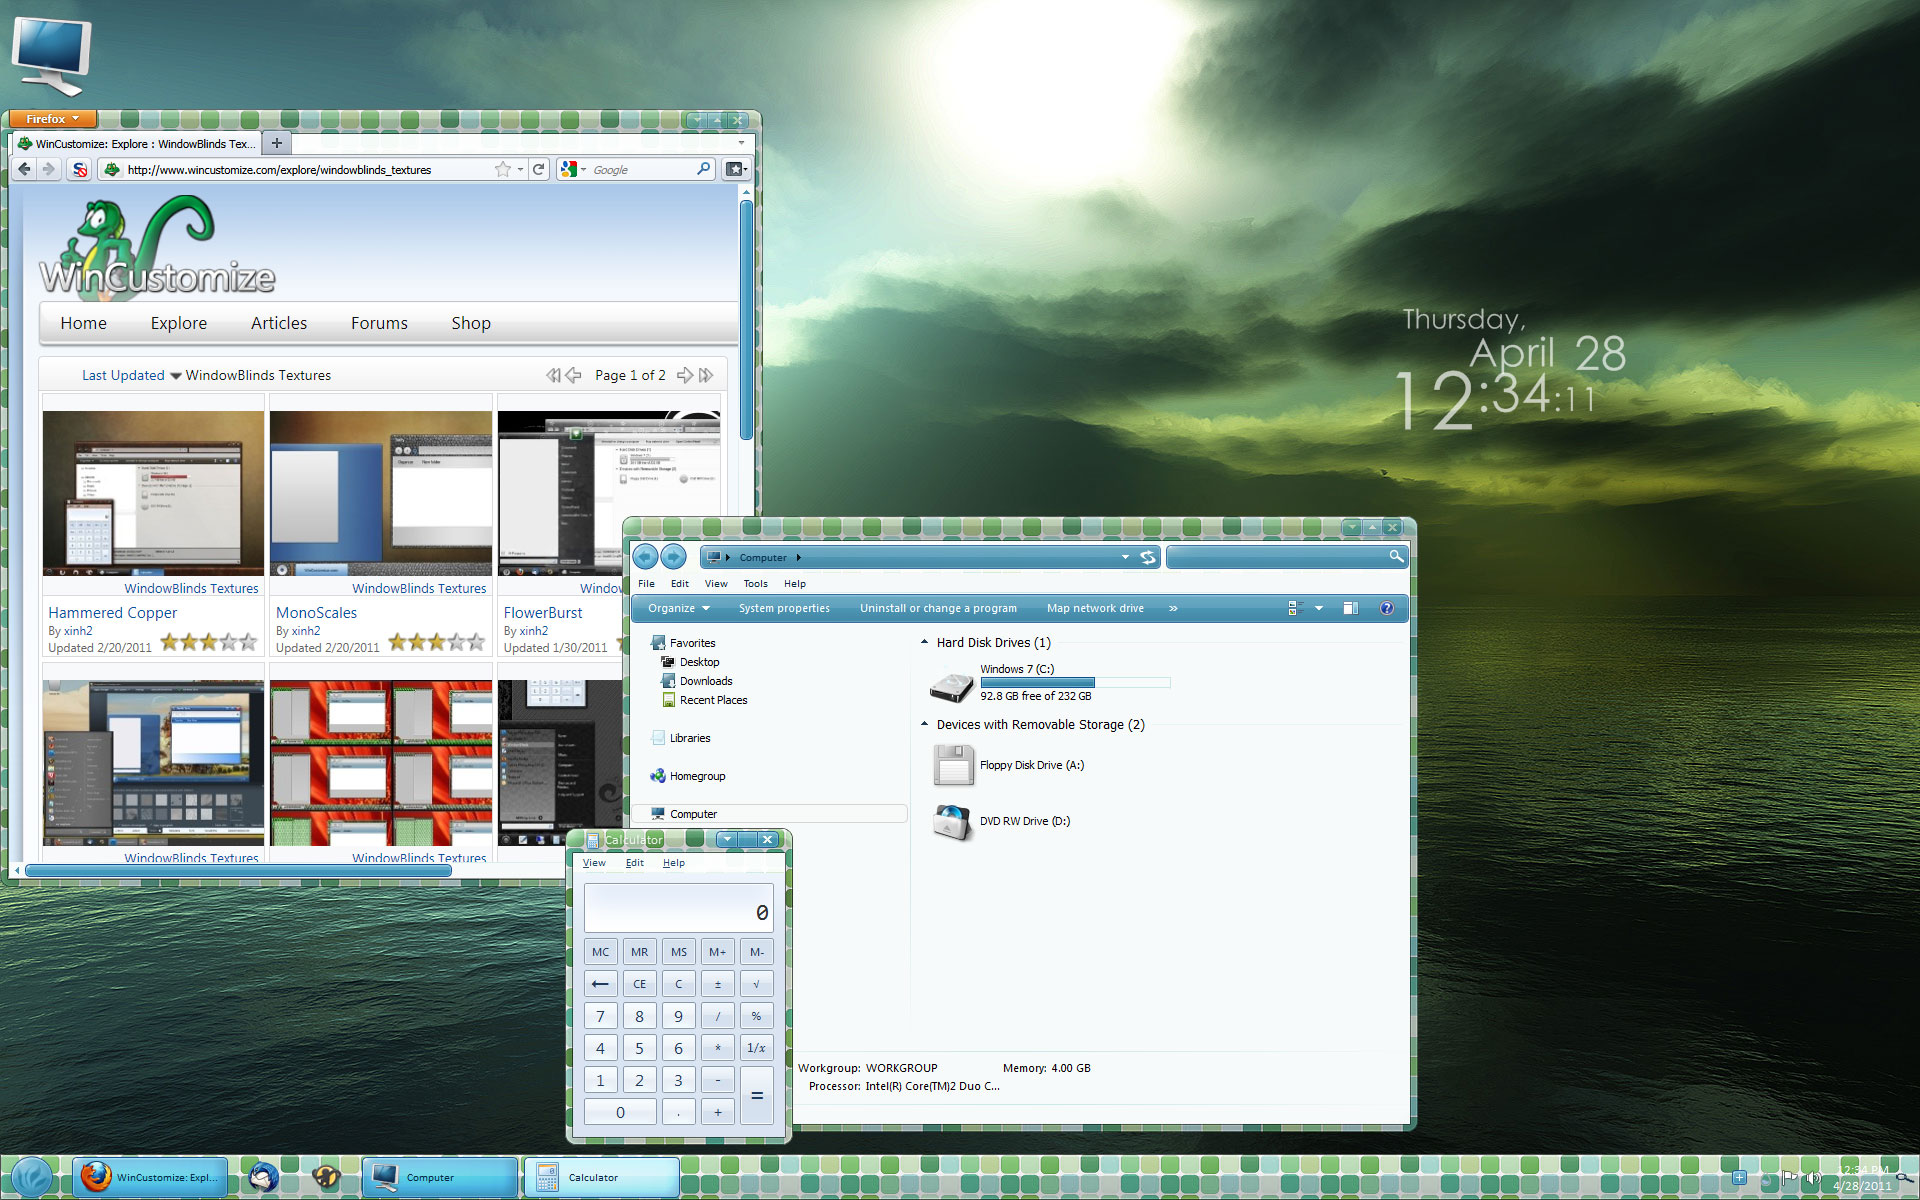Click the Calculator number 7 key
The width and height of the screenshot is (1920, 1200).
600,1016
